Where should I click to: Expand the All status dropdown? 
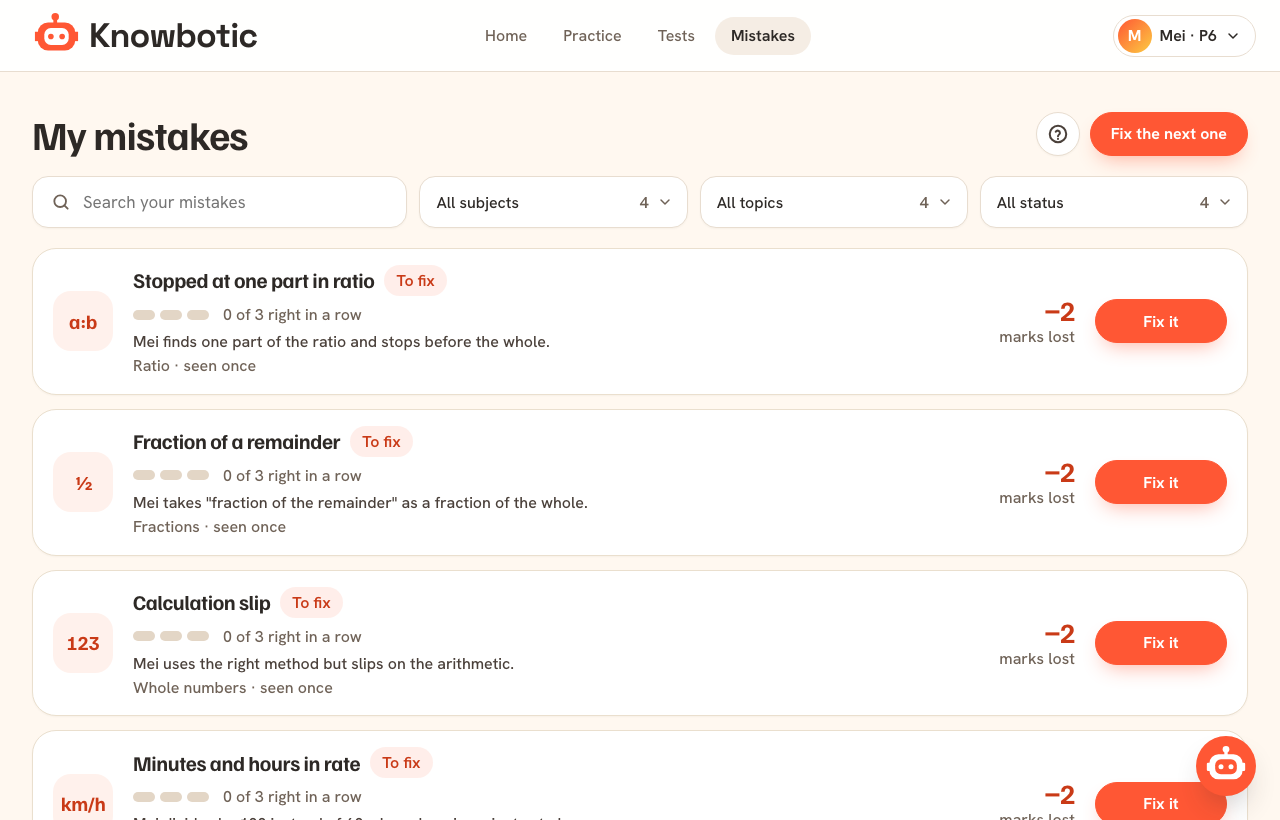[1114, 202]
